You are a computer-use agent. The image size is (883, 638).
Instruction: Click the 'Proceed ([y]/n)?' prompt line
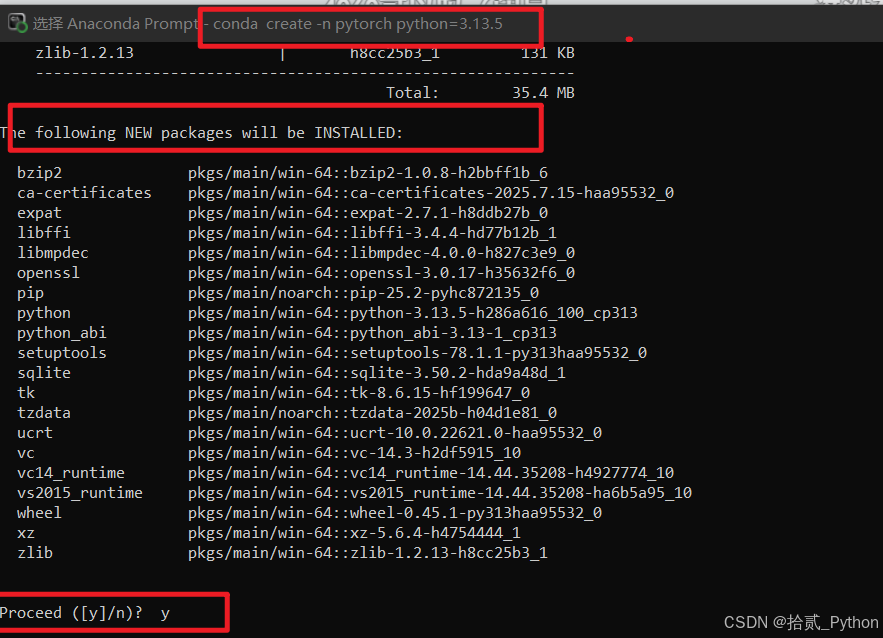pyautogui.click(x=85, y=613)
